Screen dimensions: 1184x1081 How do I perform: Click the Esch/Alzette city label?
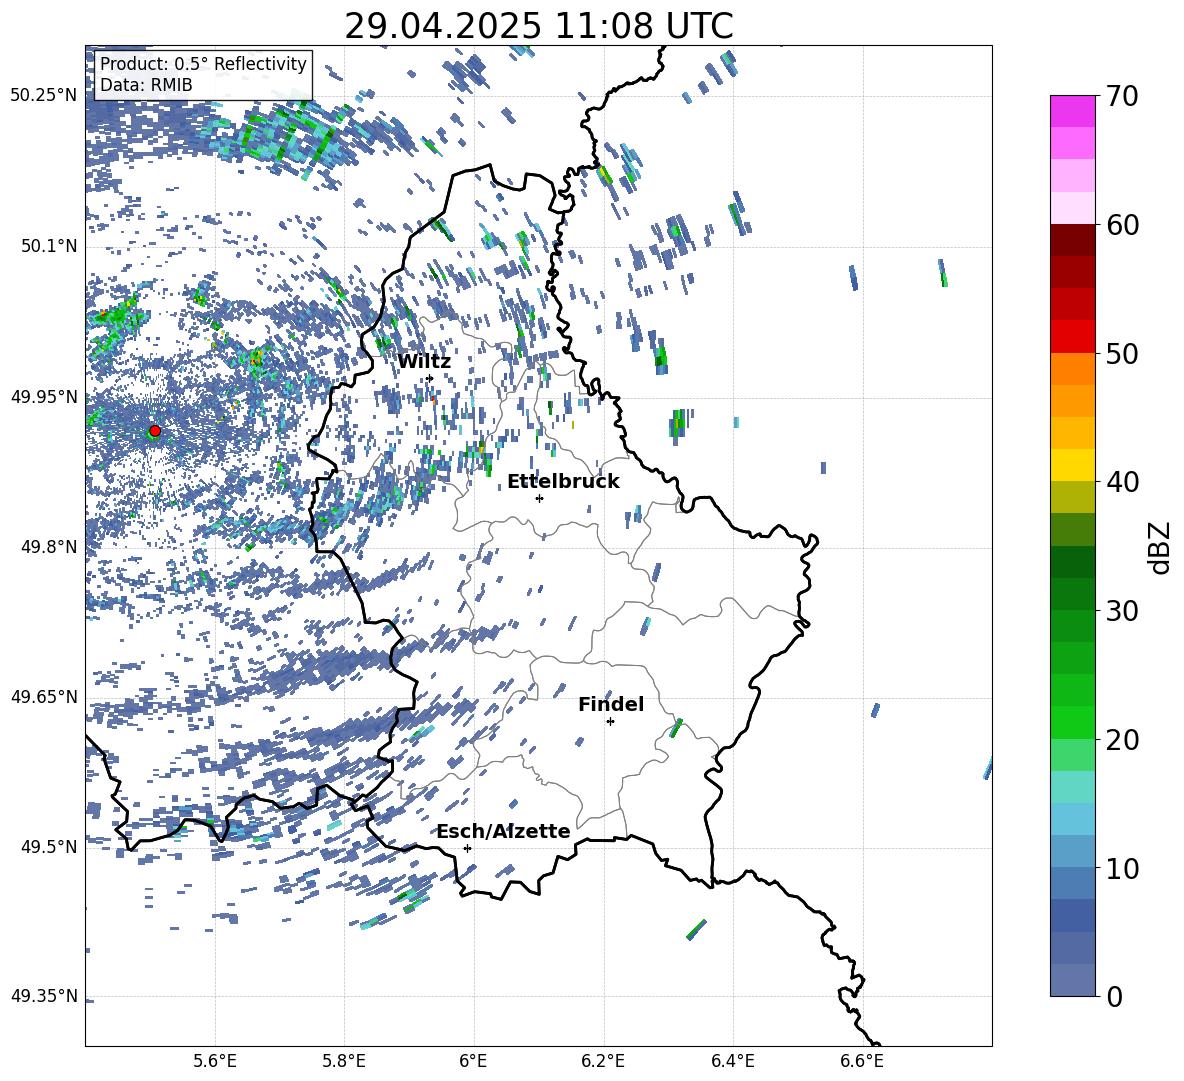[504, 831]
